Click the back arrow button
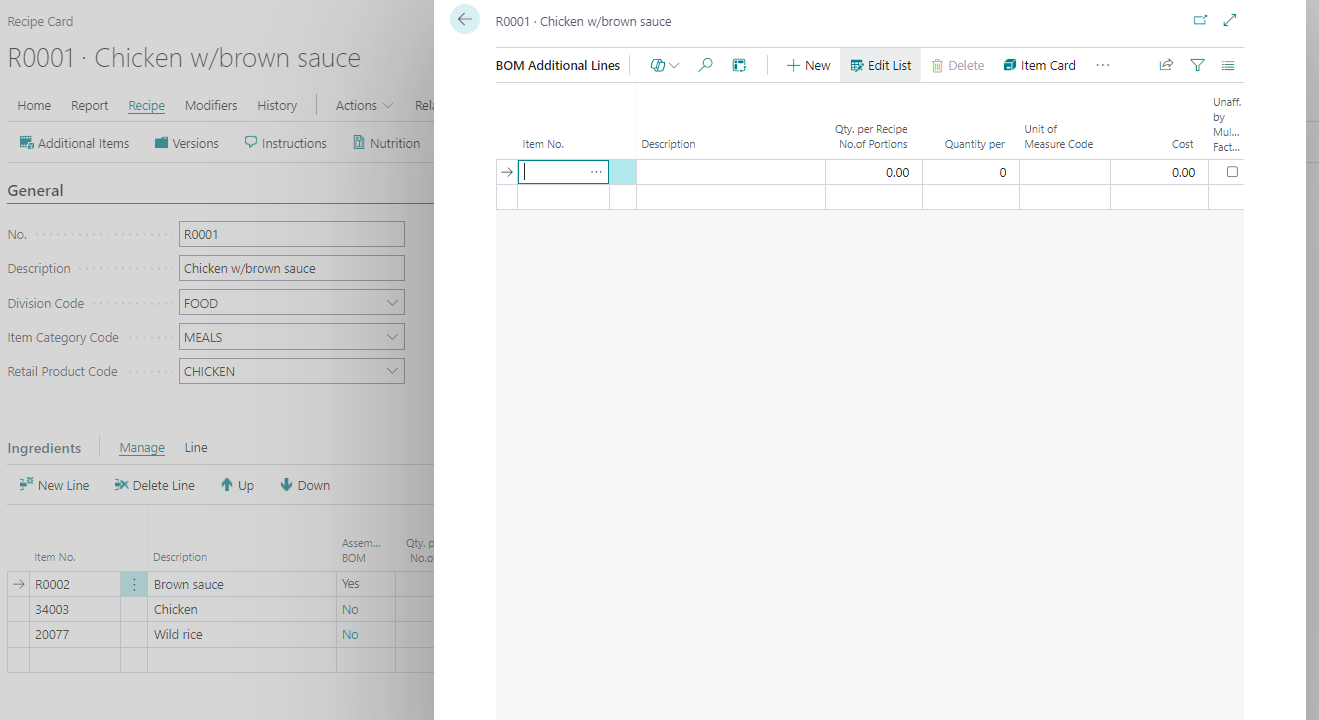The width and height of the screenshot is (1319, 720). pos(464,19)
